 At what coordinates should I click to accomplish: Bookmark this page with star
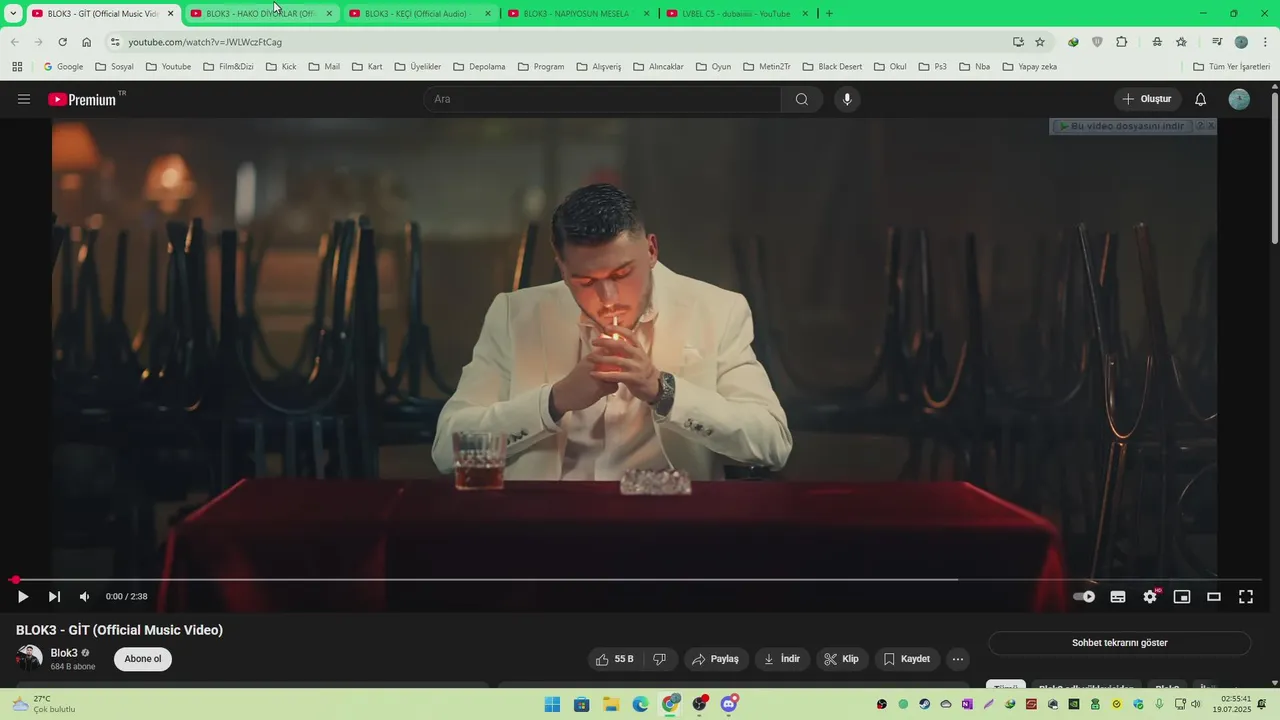1040,42
